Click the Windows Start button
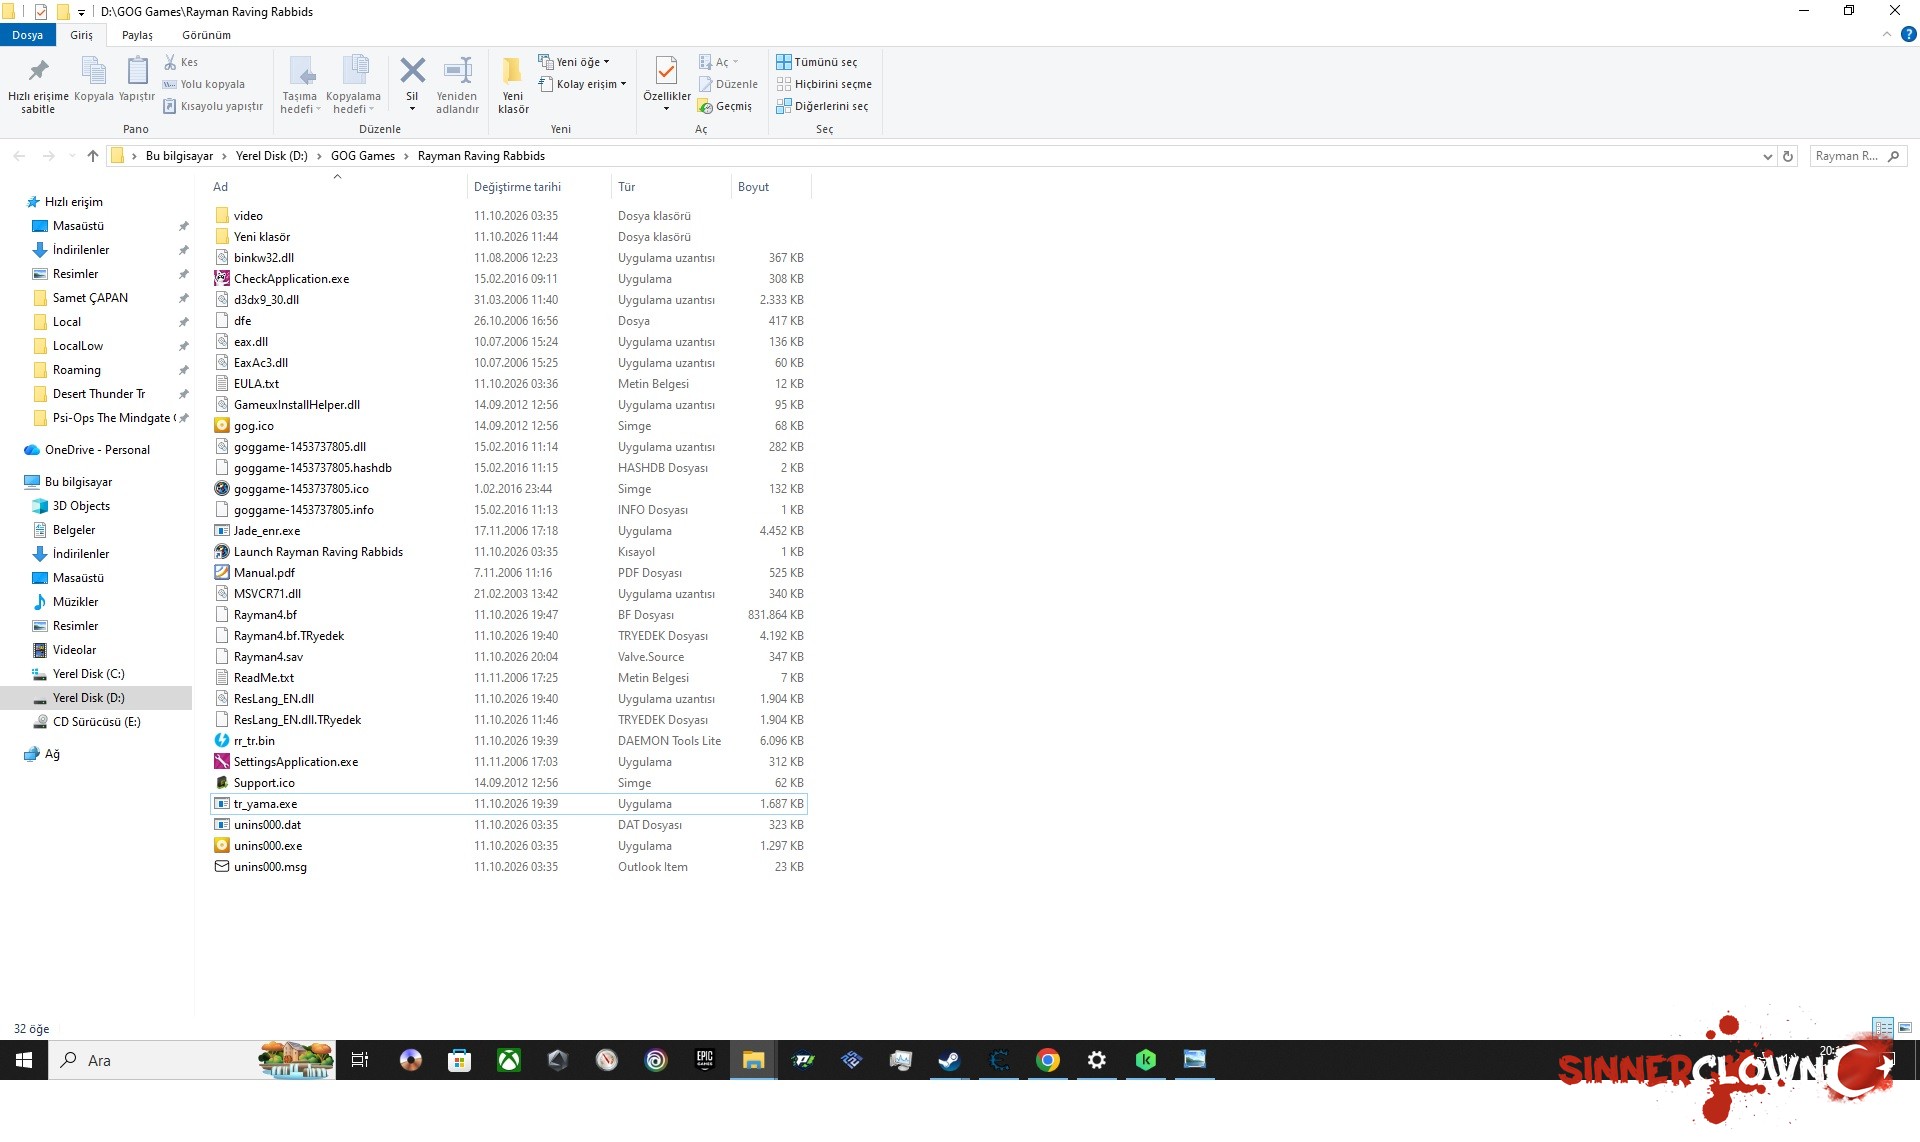 [x=24, y=1060]
